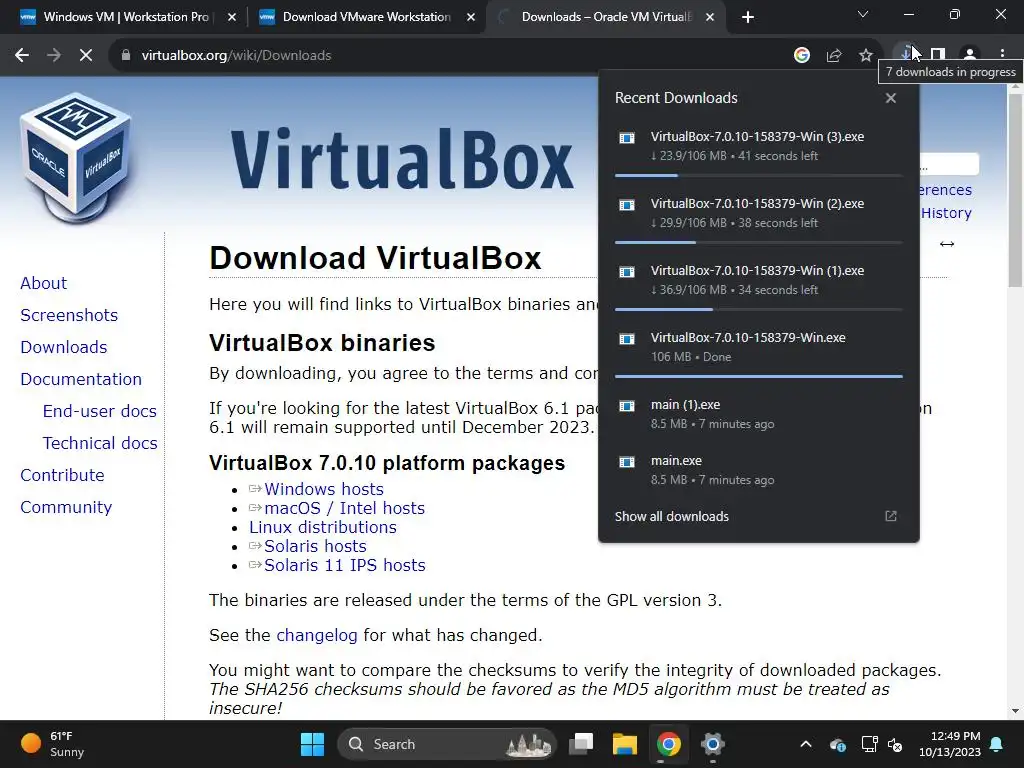Image resolution: width=1024 pixels, height=768 pixels.
Task: Open downloads page via external-link icon
Action: click(891, 516)
